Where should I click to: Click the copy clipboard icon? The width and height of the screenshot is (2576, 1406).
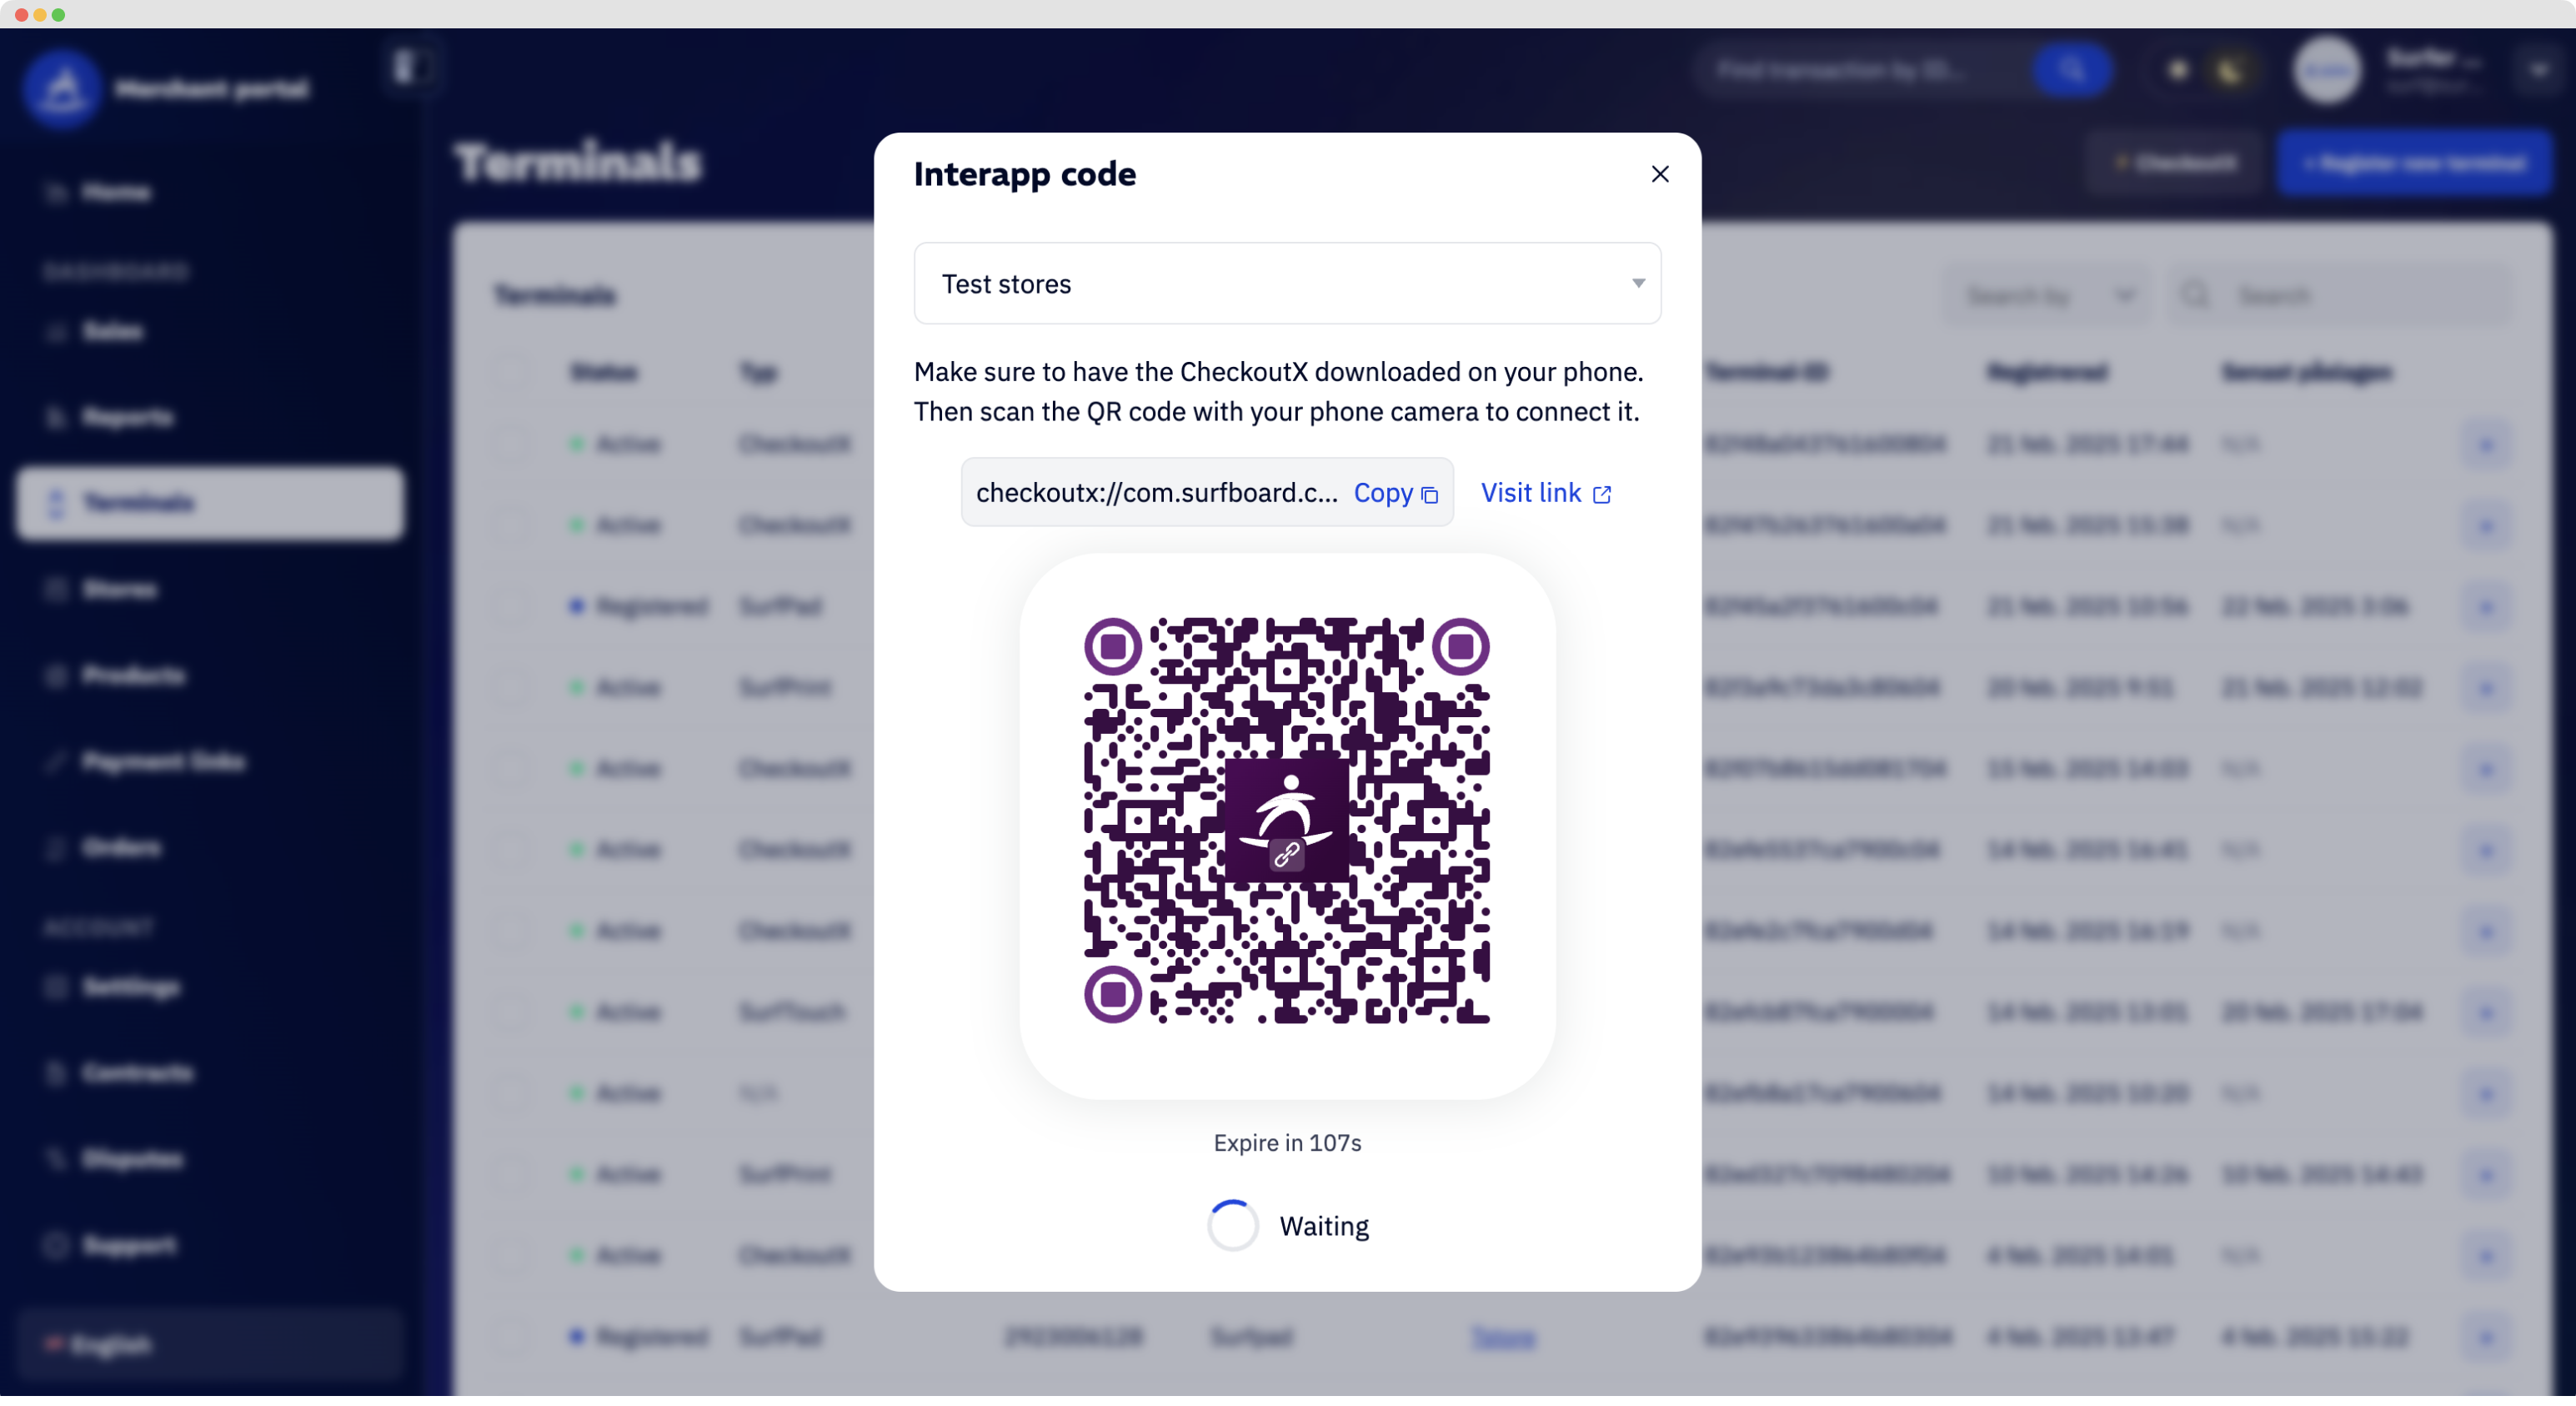coord(1430,495)
